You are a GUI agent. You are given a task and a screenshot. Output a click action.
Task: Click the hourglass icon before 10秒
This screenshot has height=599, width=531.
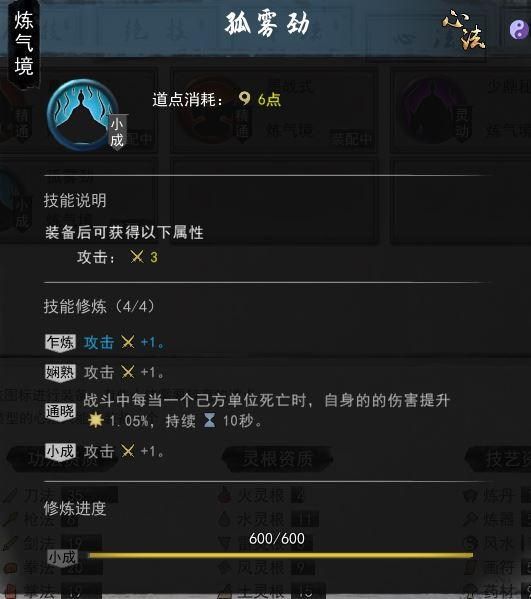(209, 420)
